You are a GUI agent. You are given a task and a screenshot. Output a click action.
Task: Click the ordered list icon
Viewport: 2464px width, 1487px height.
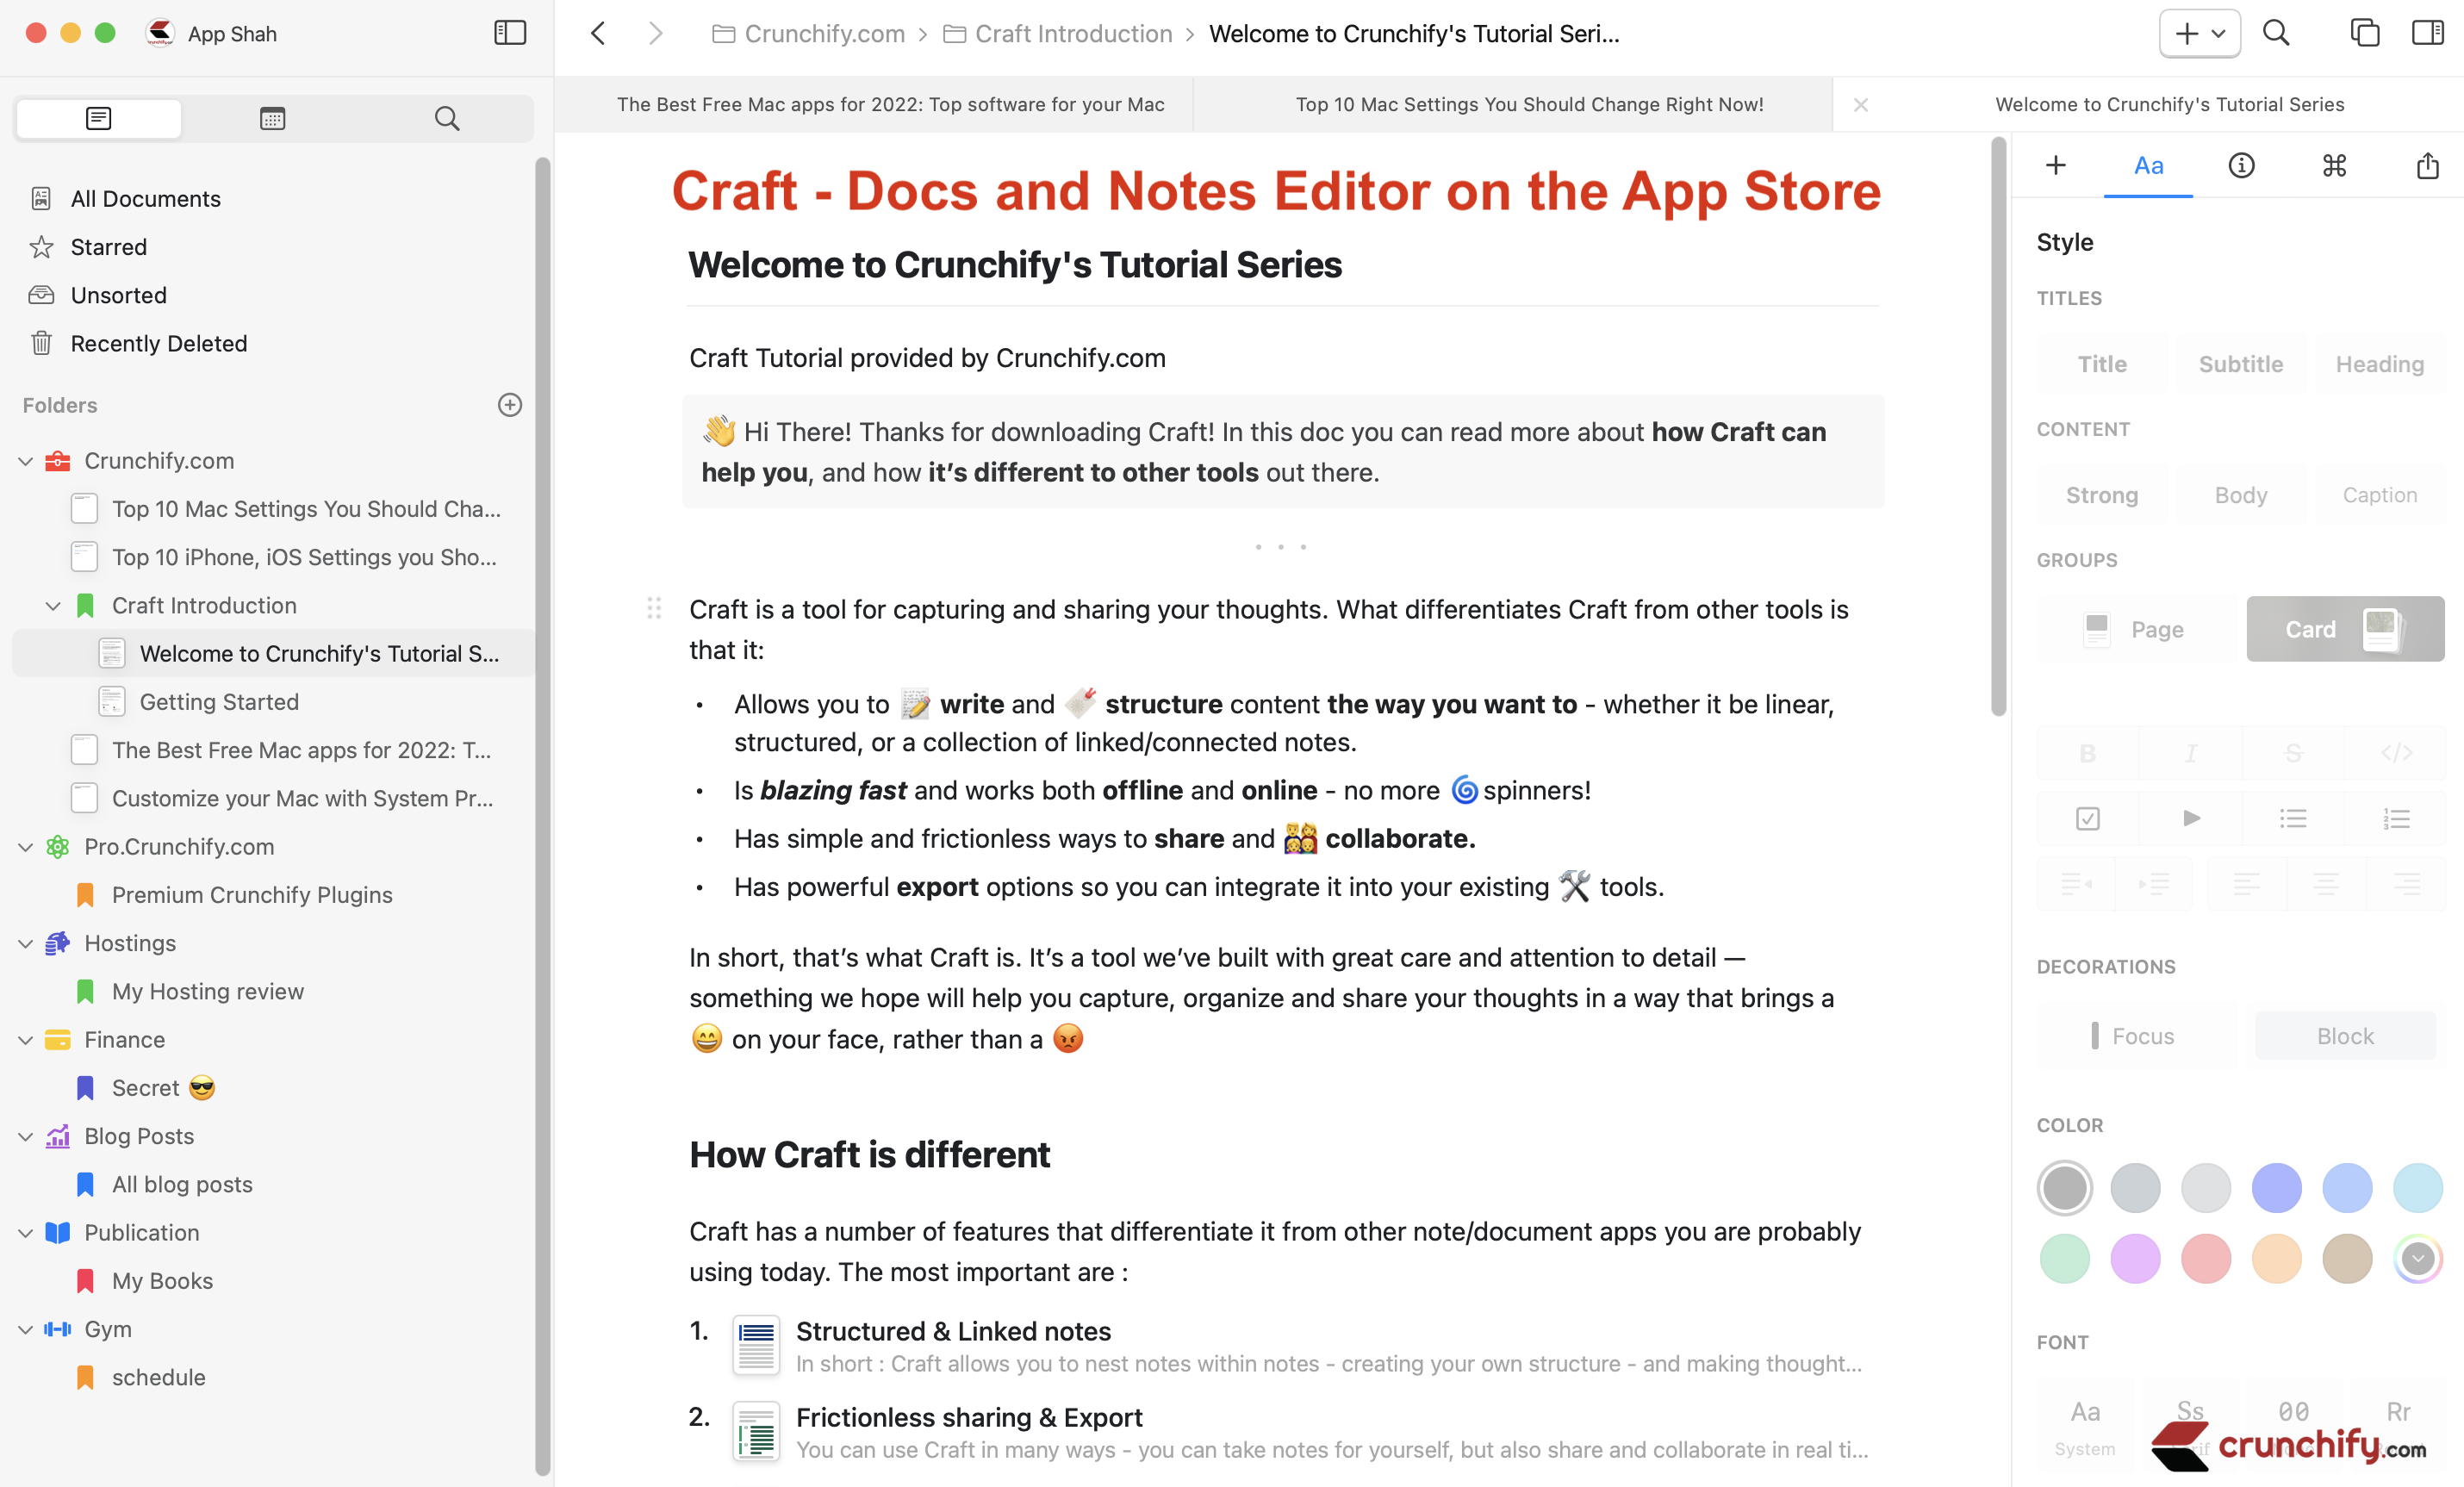click(x=2395, y=818)
